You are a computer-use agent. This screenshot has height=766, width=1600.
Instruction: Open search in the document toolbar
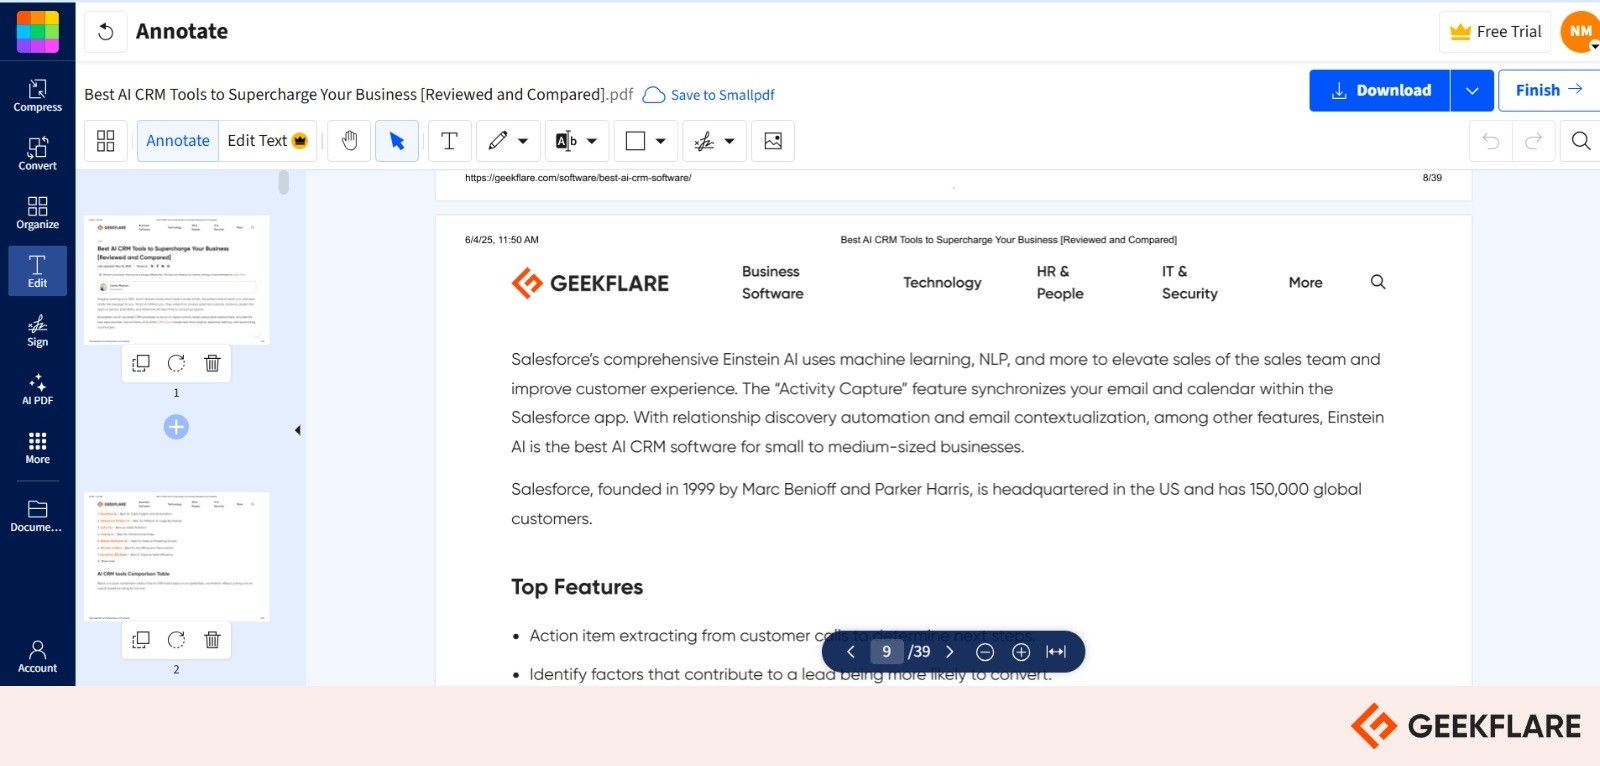coord(1581,141)
